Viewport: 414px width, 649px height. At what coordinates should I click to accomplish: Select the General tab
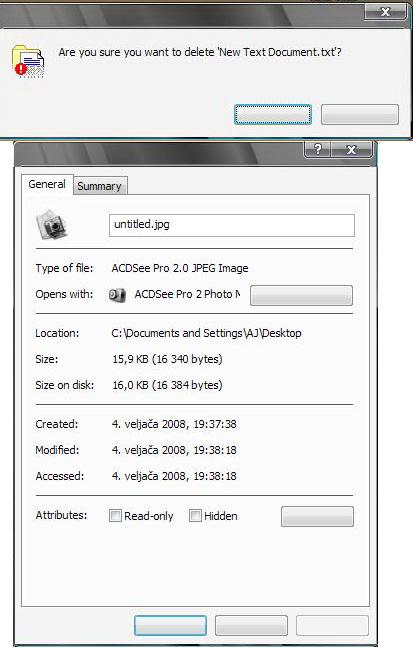click(x=47, y=184)
